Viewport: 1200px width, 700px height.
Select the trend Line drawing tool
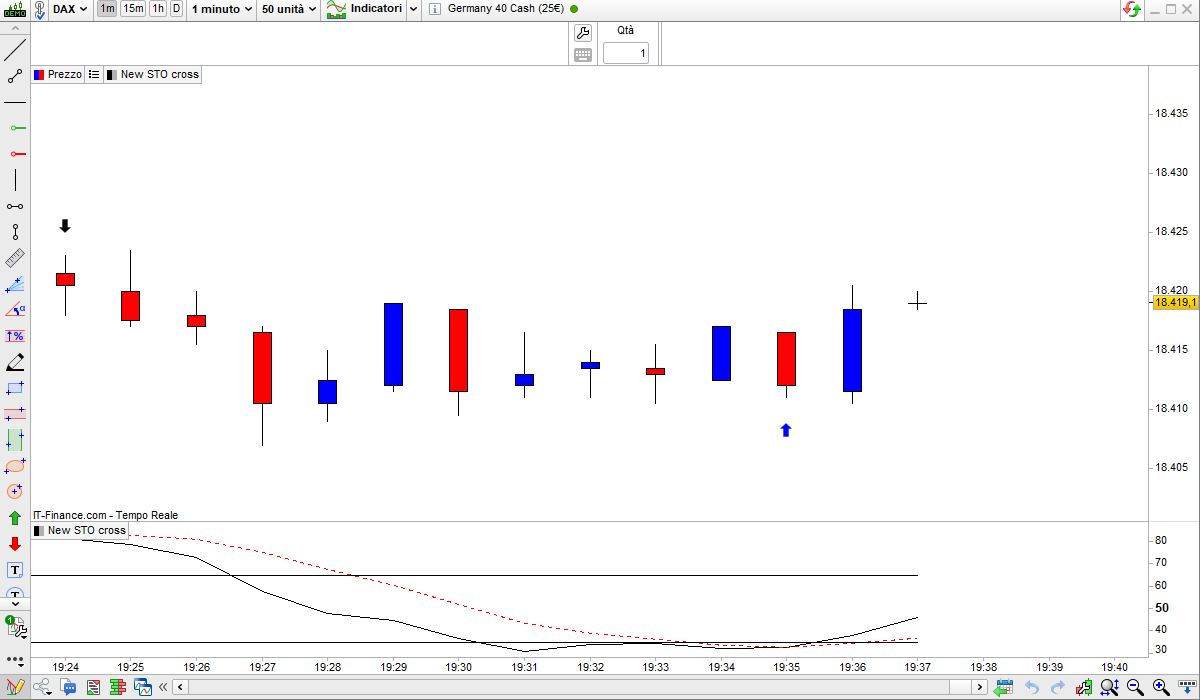15,51
